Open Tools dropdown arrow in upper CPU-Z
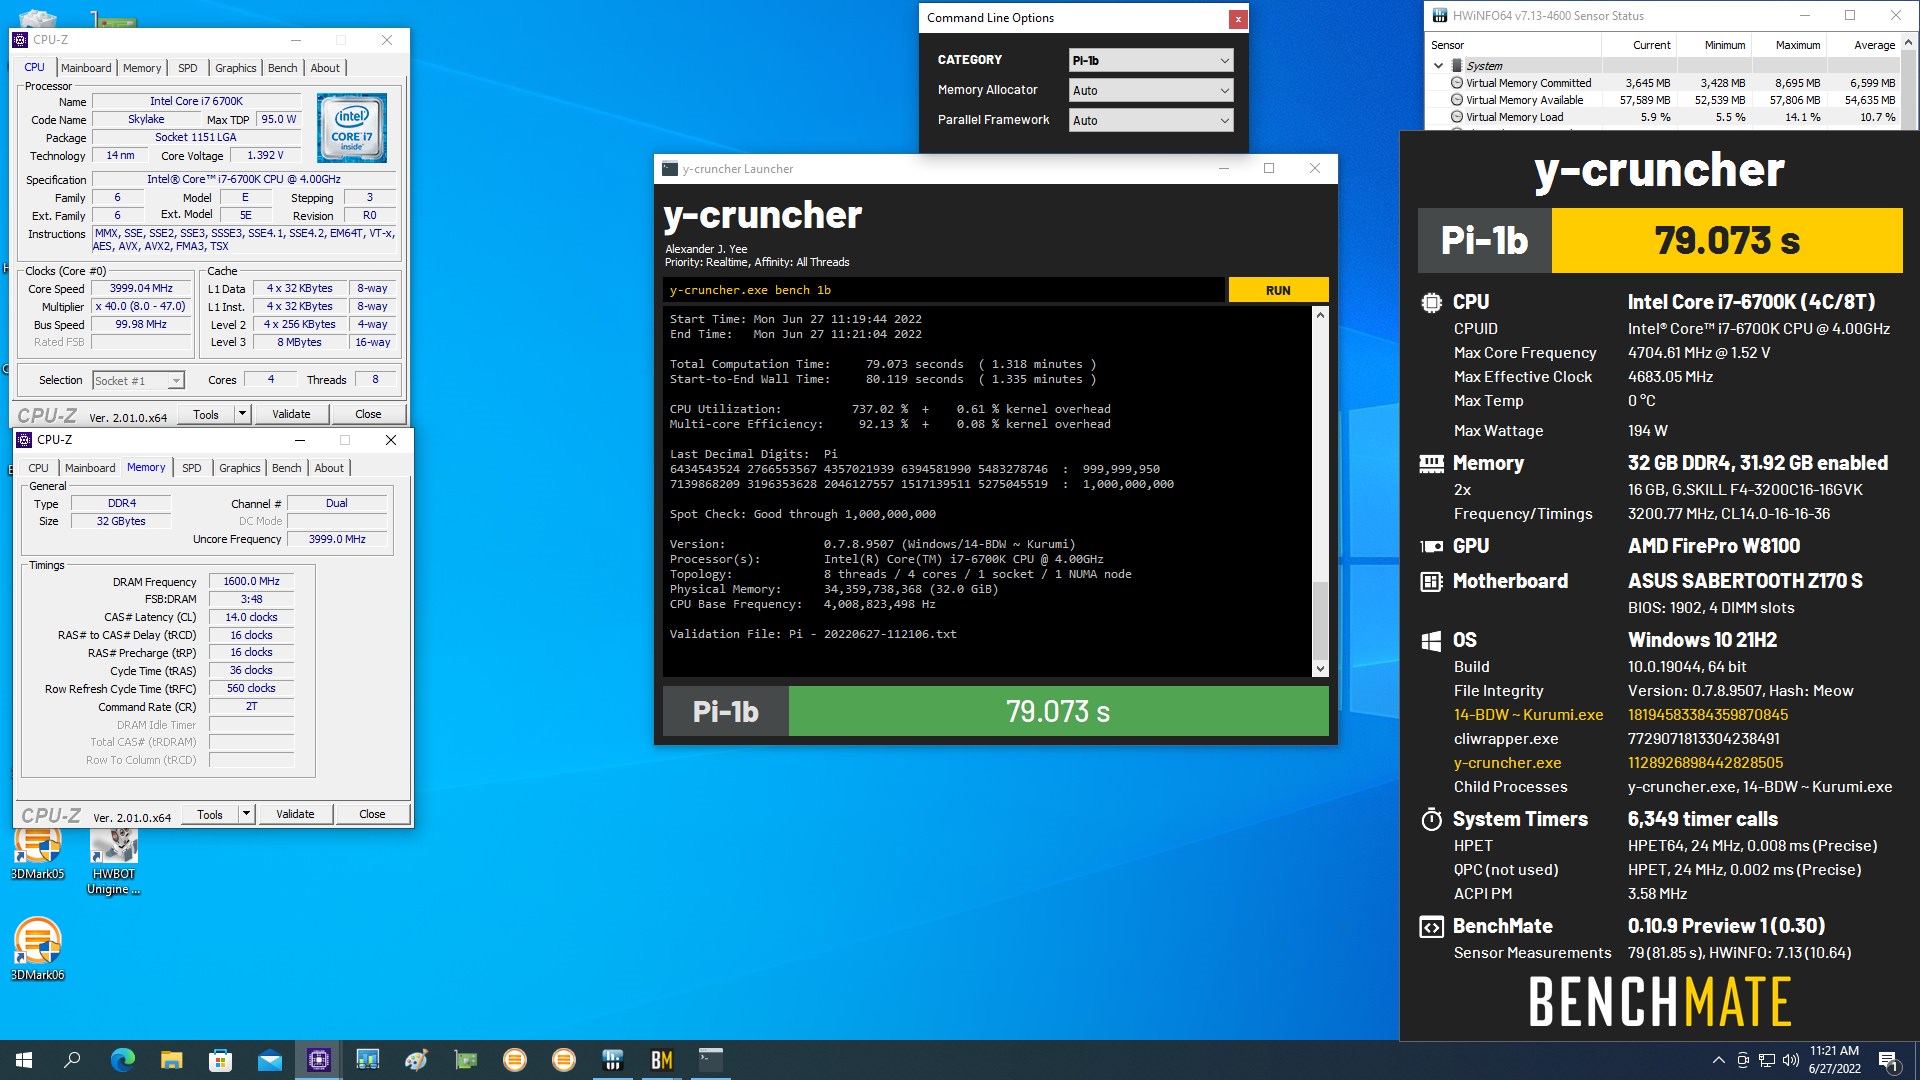 click(242, 414)
